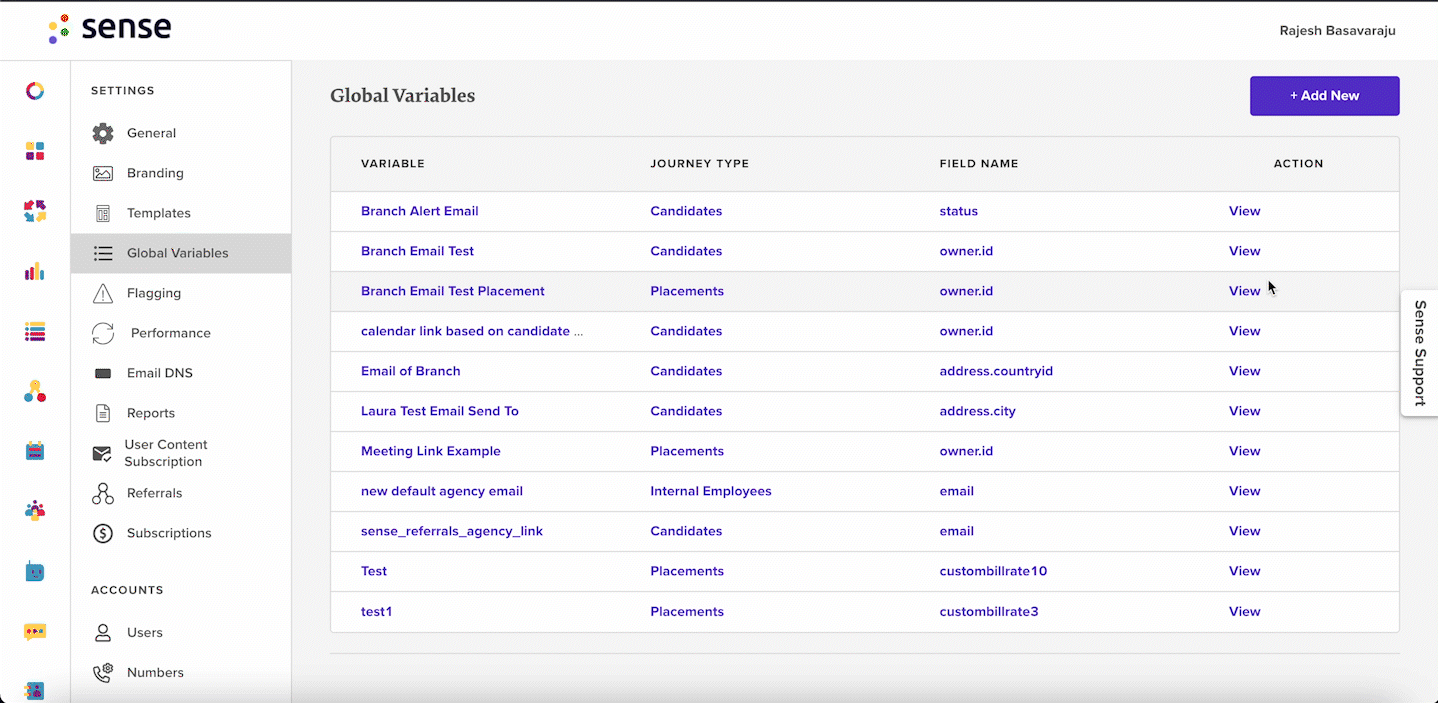The height and width of the screenshot is (703, 1438).
Task: Click the envelope check icon for User Content Subscription
Action: click(102, 453)
